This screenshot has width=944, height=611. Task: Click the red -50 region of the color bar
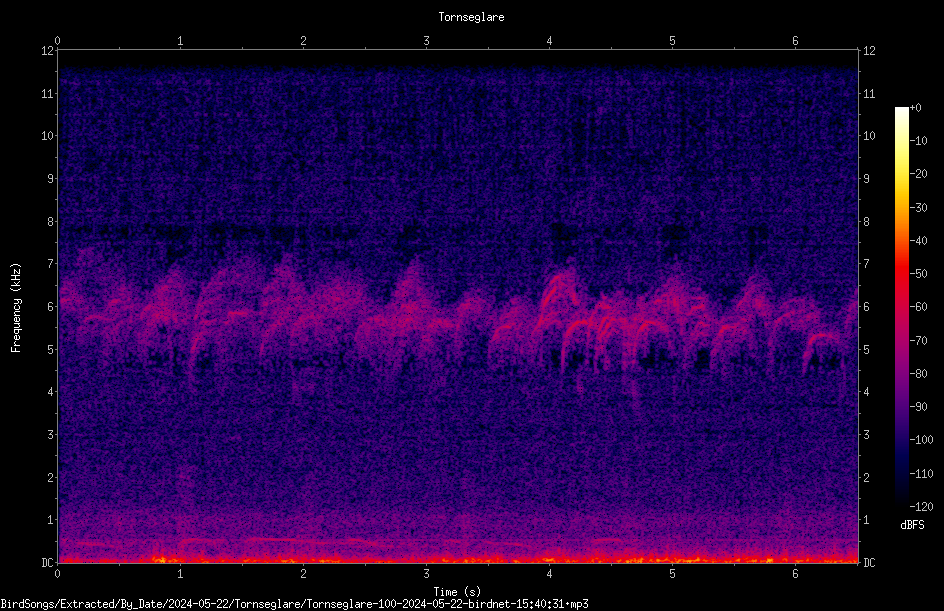(x=901, y=274)
